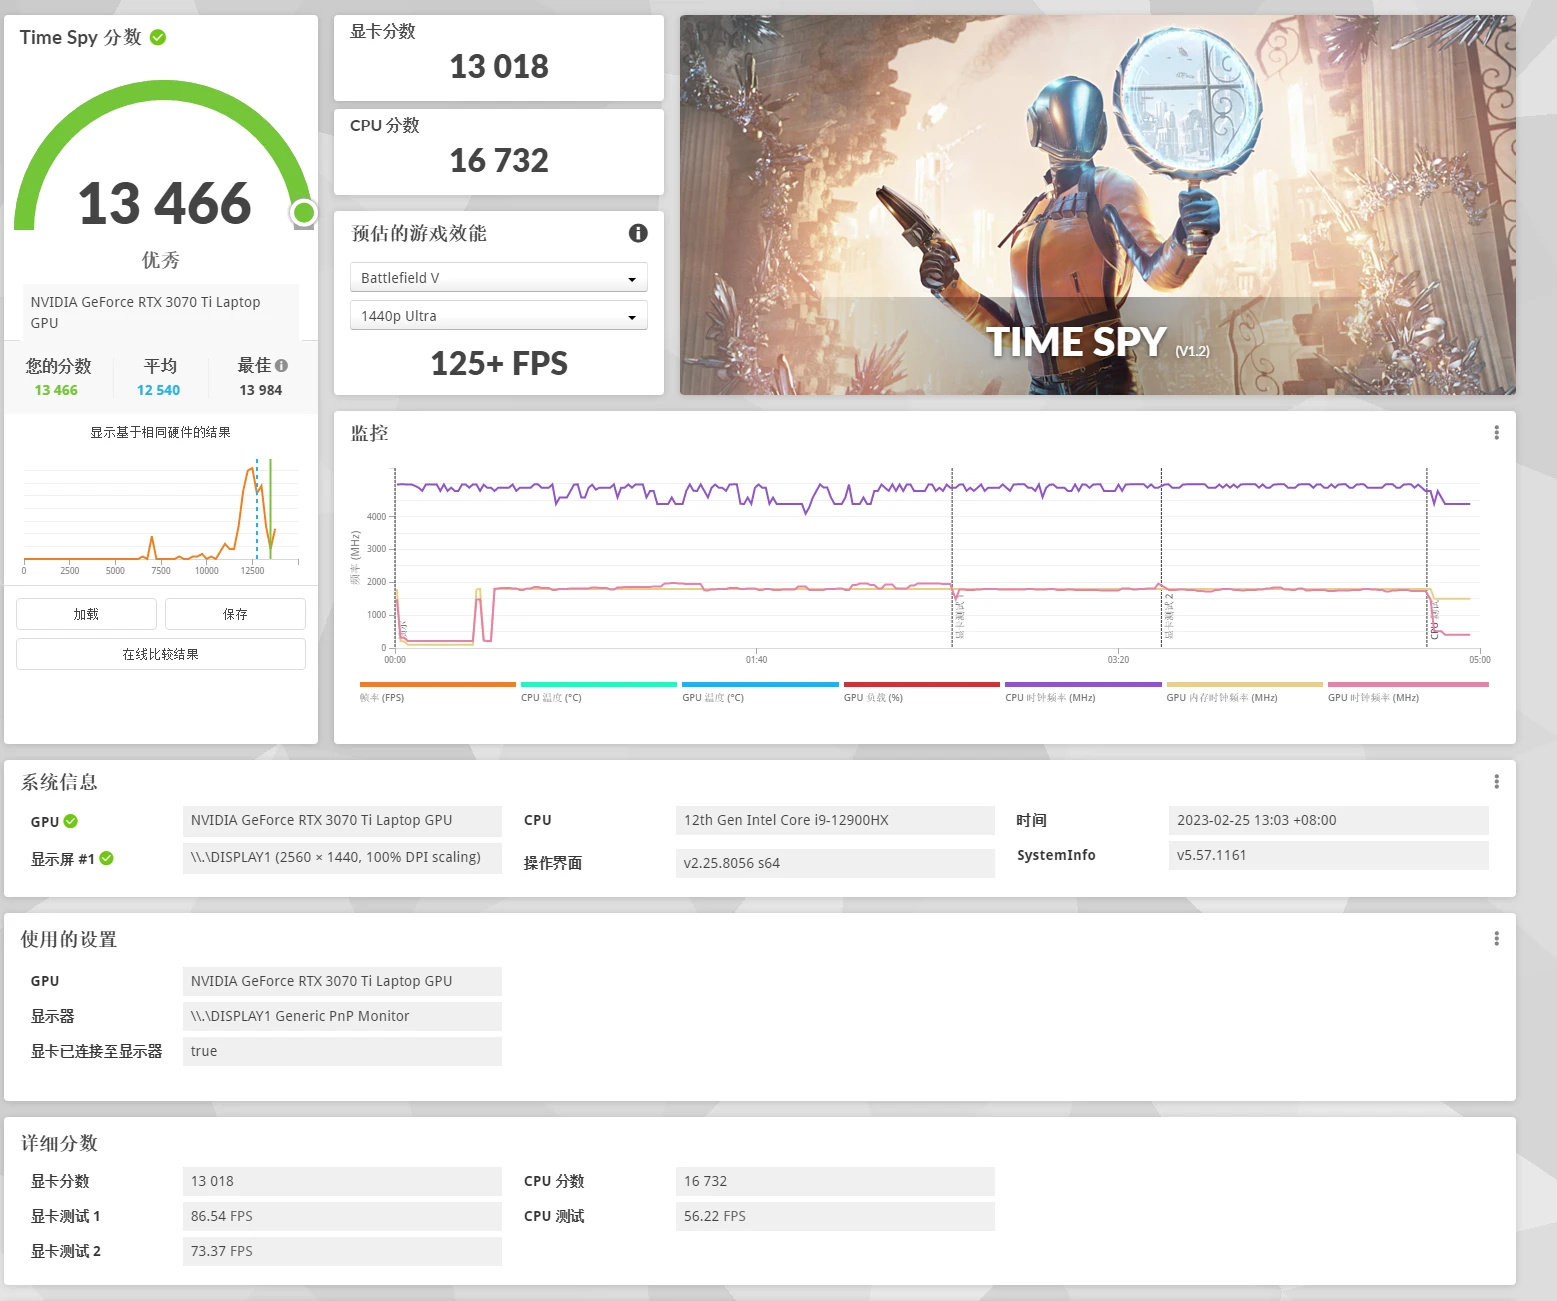Click the true value for 显卡已连接至显示器
This screenshot has height=1301, width=1557.
(x=342, y=1051)
